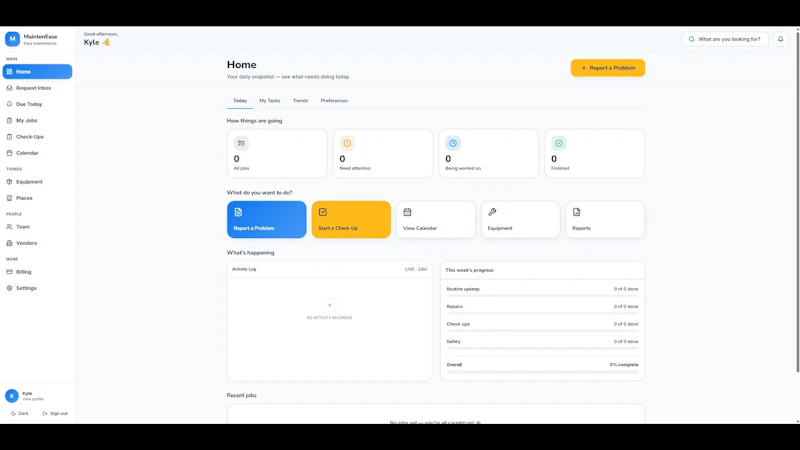Screen dimensions: 800x450
Task: Click the yellow Report a Problem button
Action: tap(608, 68)
